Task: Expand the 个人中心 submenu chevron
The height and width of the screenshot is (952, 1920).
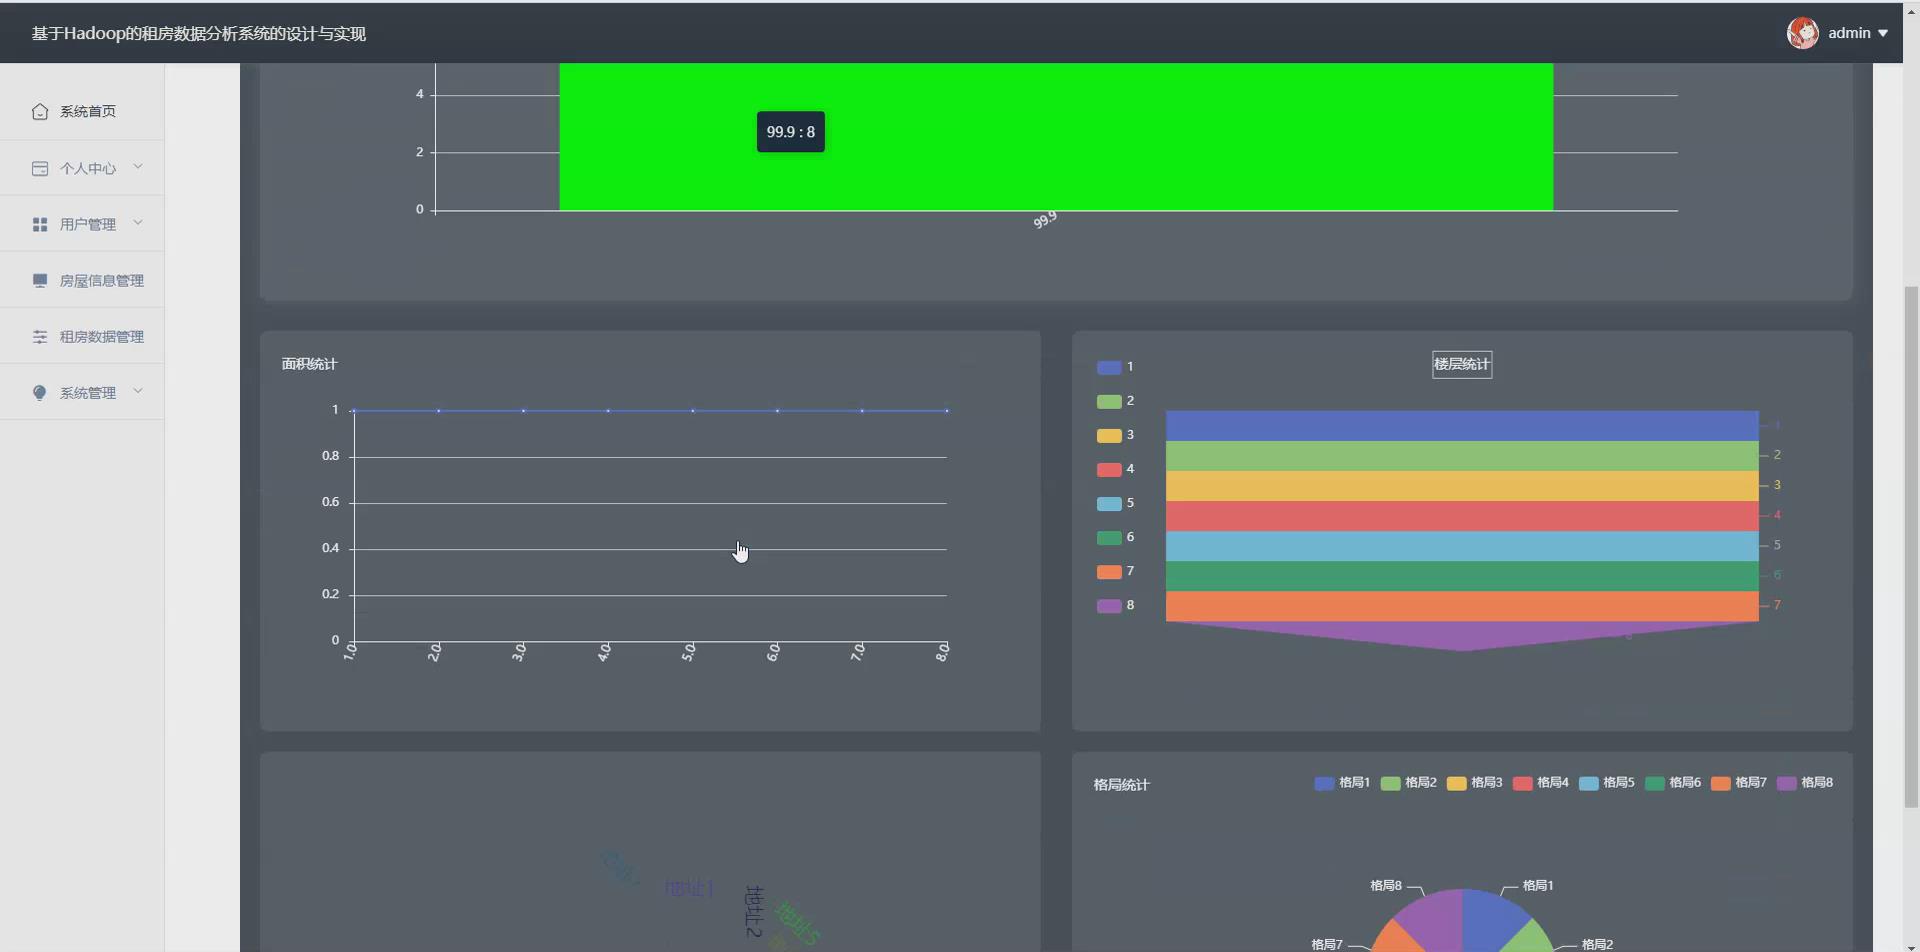Action: click(x=138, y=167)
